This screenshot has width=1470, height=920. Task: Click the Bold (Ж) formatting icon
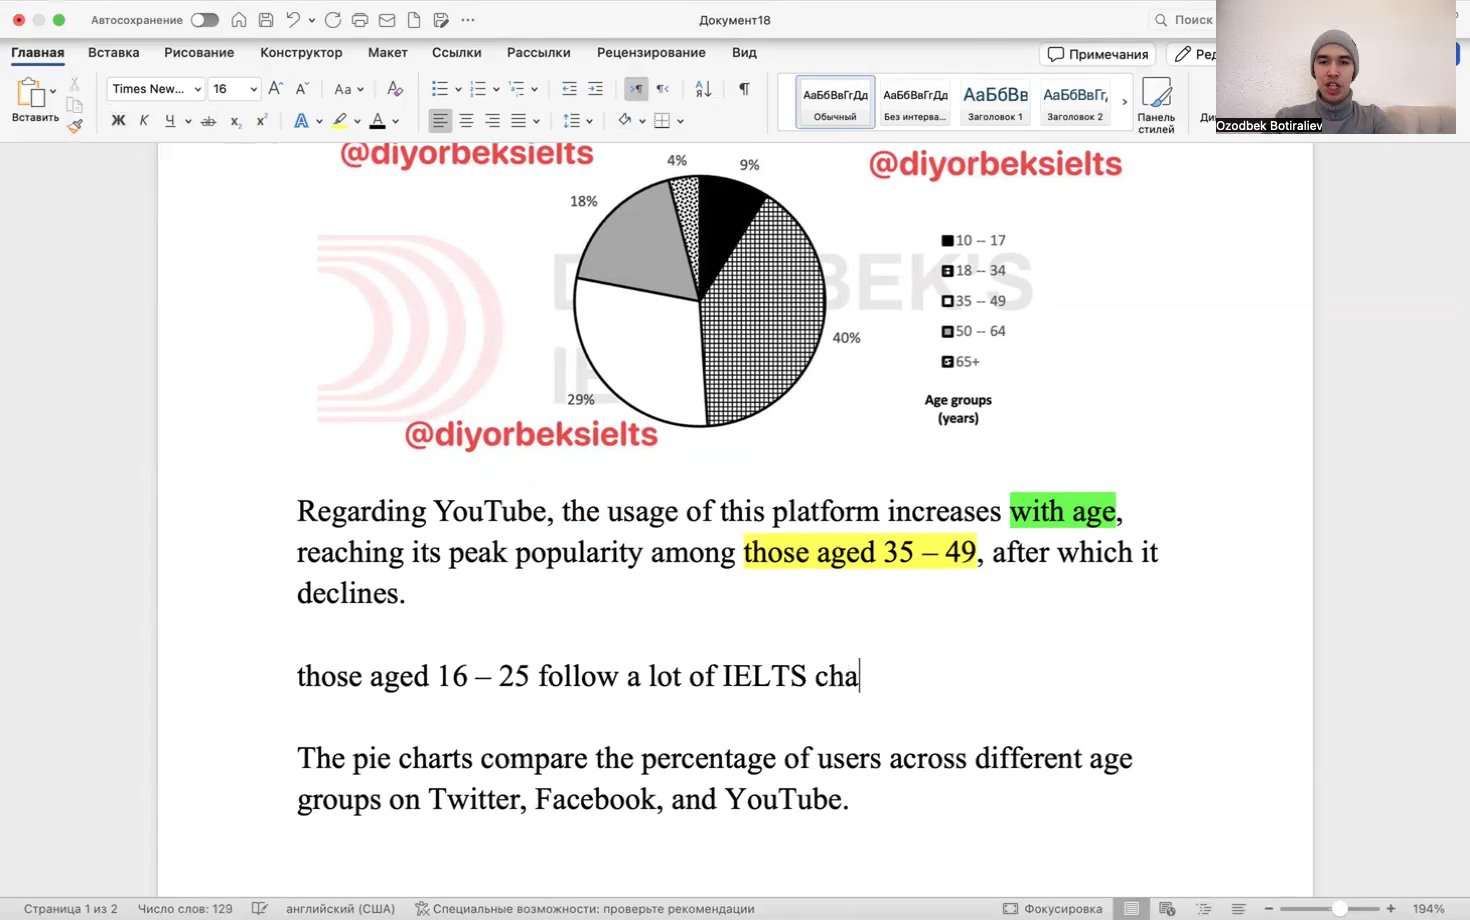click(x=118, y=121)
